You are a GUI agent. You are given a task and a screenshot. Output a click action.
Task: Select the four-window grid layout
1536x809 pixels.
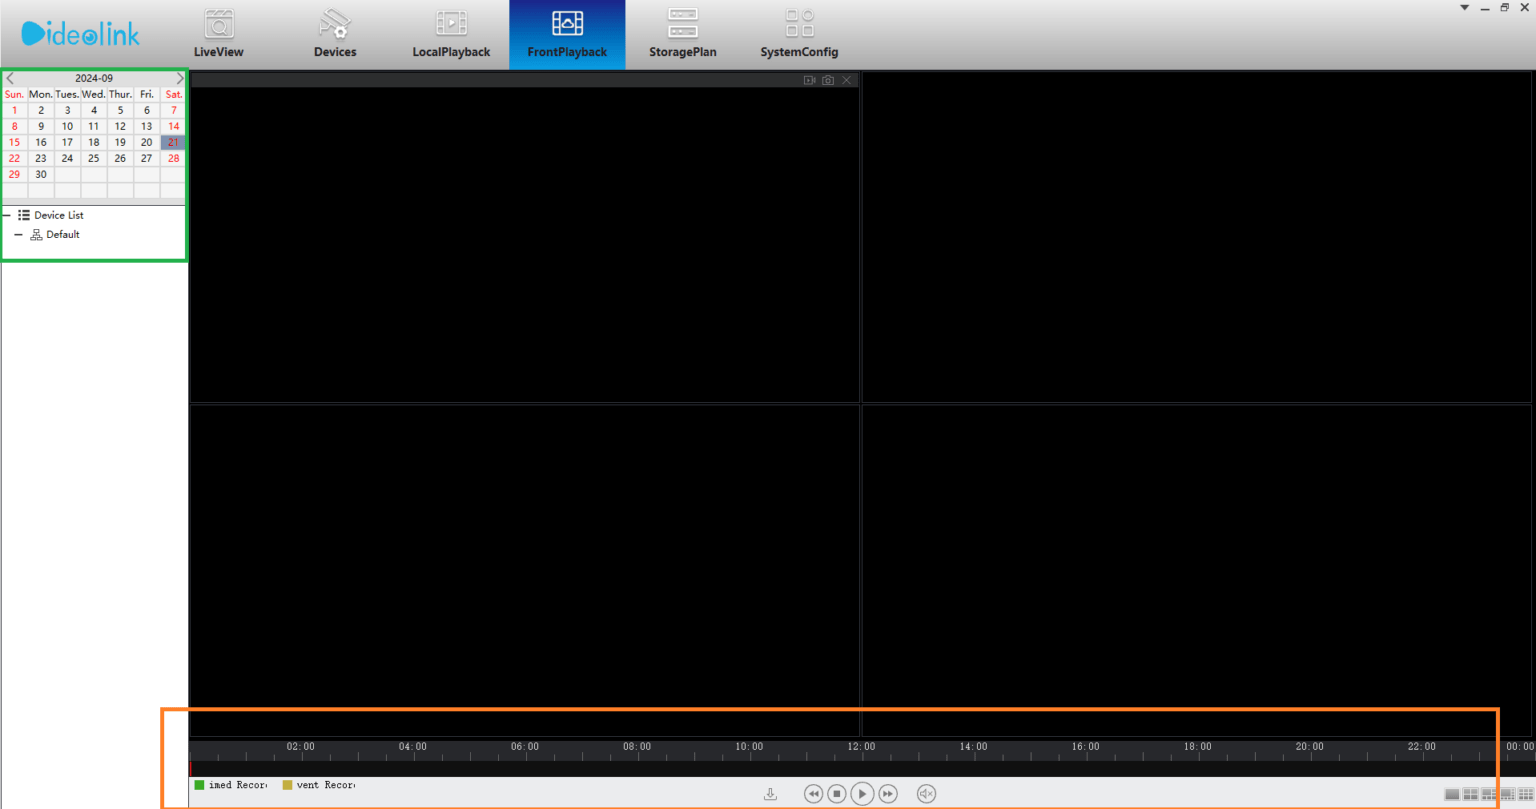pyautogui.click(x=1470, y=794)
